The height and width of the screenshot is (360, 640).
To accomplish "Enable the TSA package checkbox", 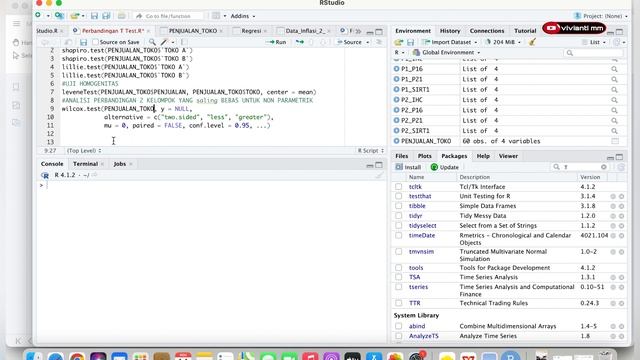I will tap(398, 277).
